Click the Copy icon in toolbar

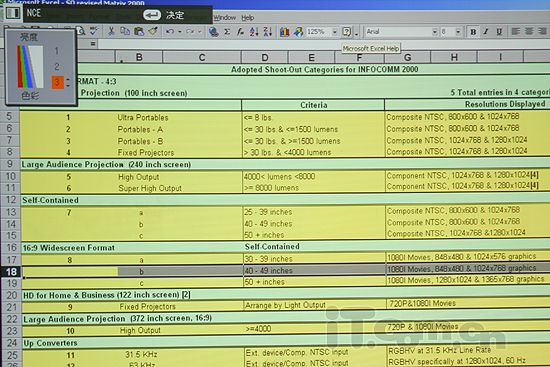(125, 32)
